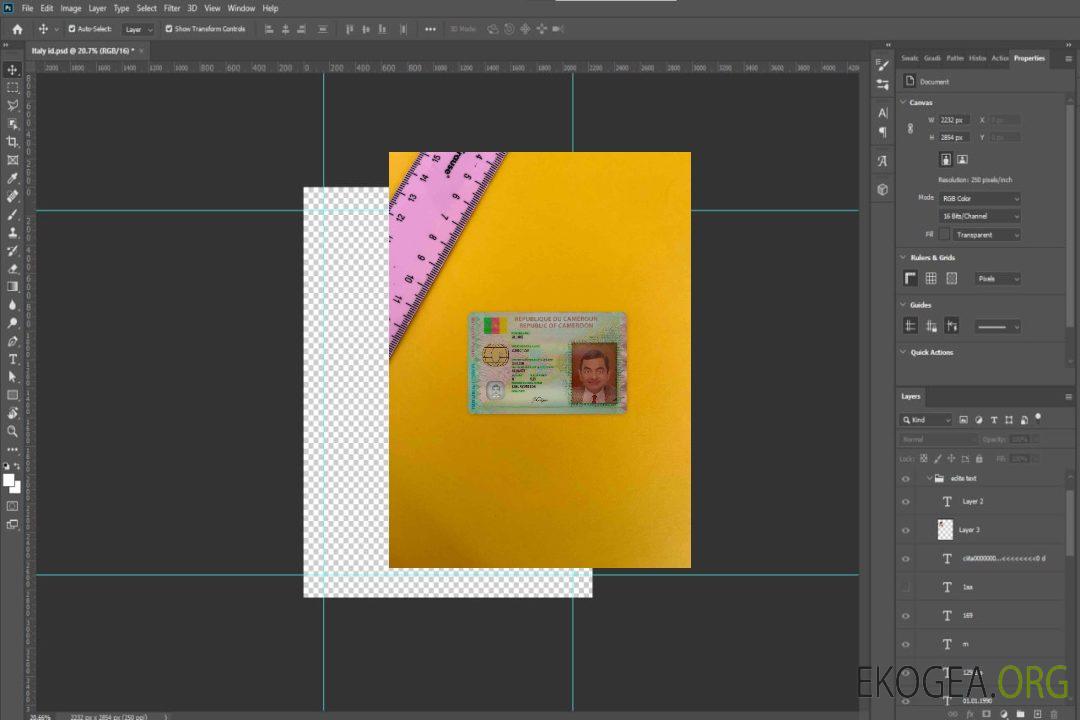Image resolution: width=1080 pixels, height=720 pixels.
Task: Select the Zoom tool
Action: coord(12,431)
